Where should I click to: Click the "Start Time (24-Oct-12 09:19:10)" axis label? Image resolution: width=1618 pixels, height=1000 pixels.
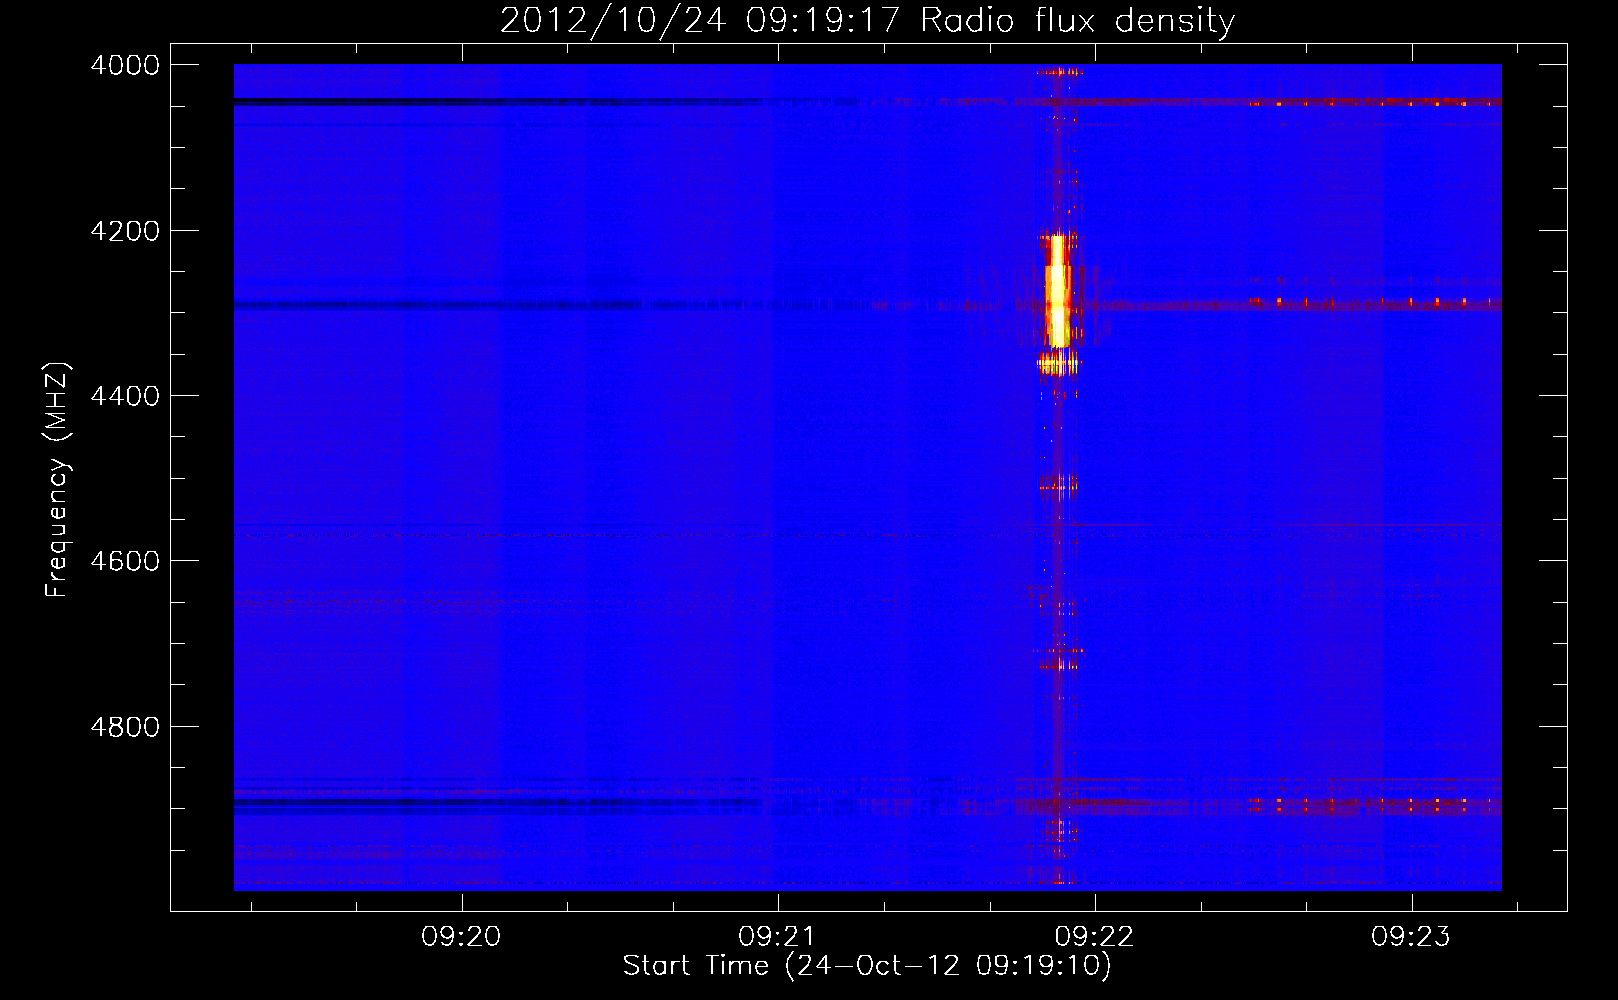pos(867,966)
